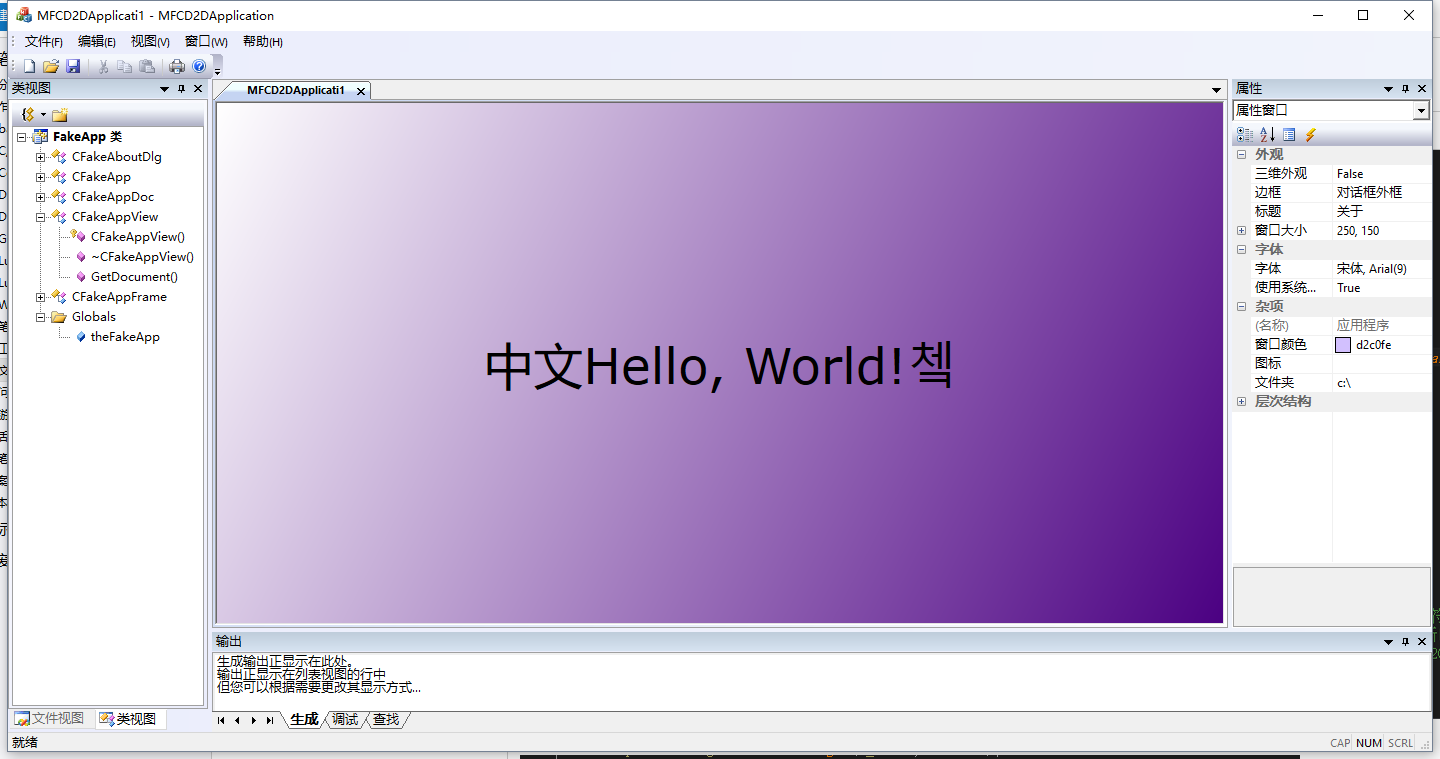Collapse the CFakeAppView class node

(41, 217)
